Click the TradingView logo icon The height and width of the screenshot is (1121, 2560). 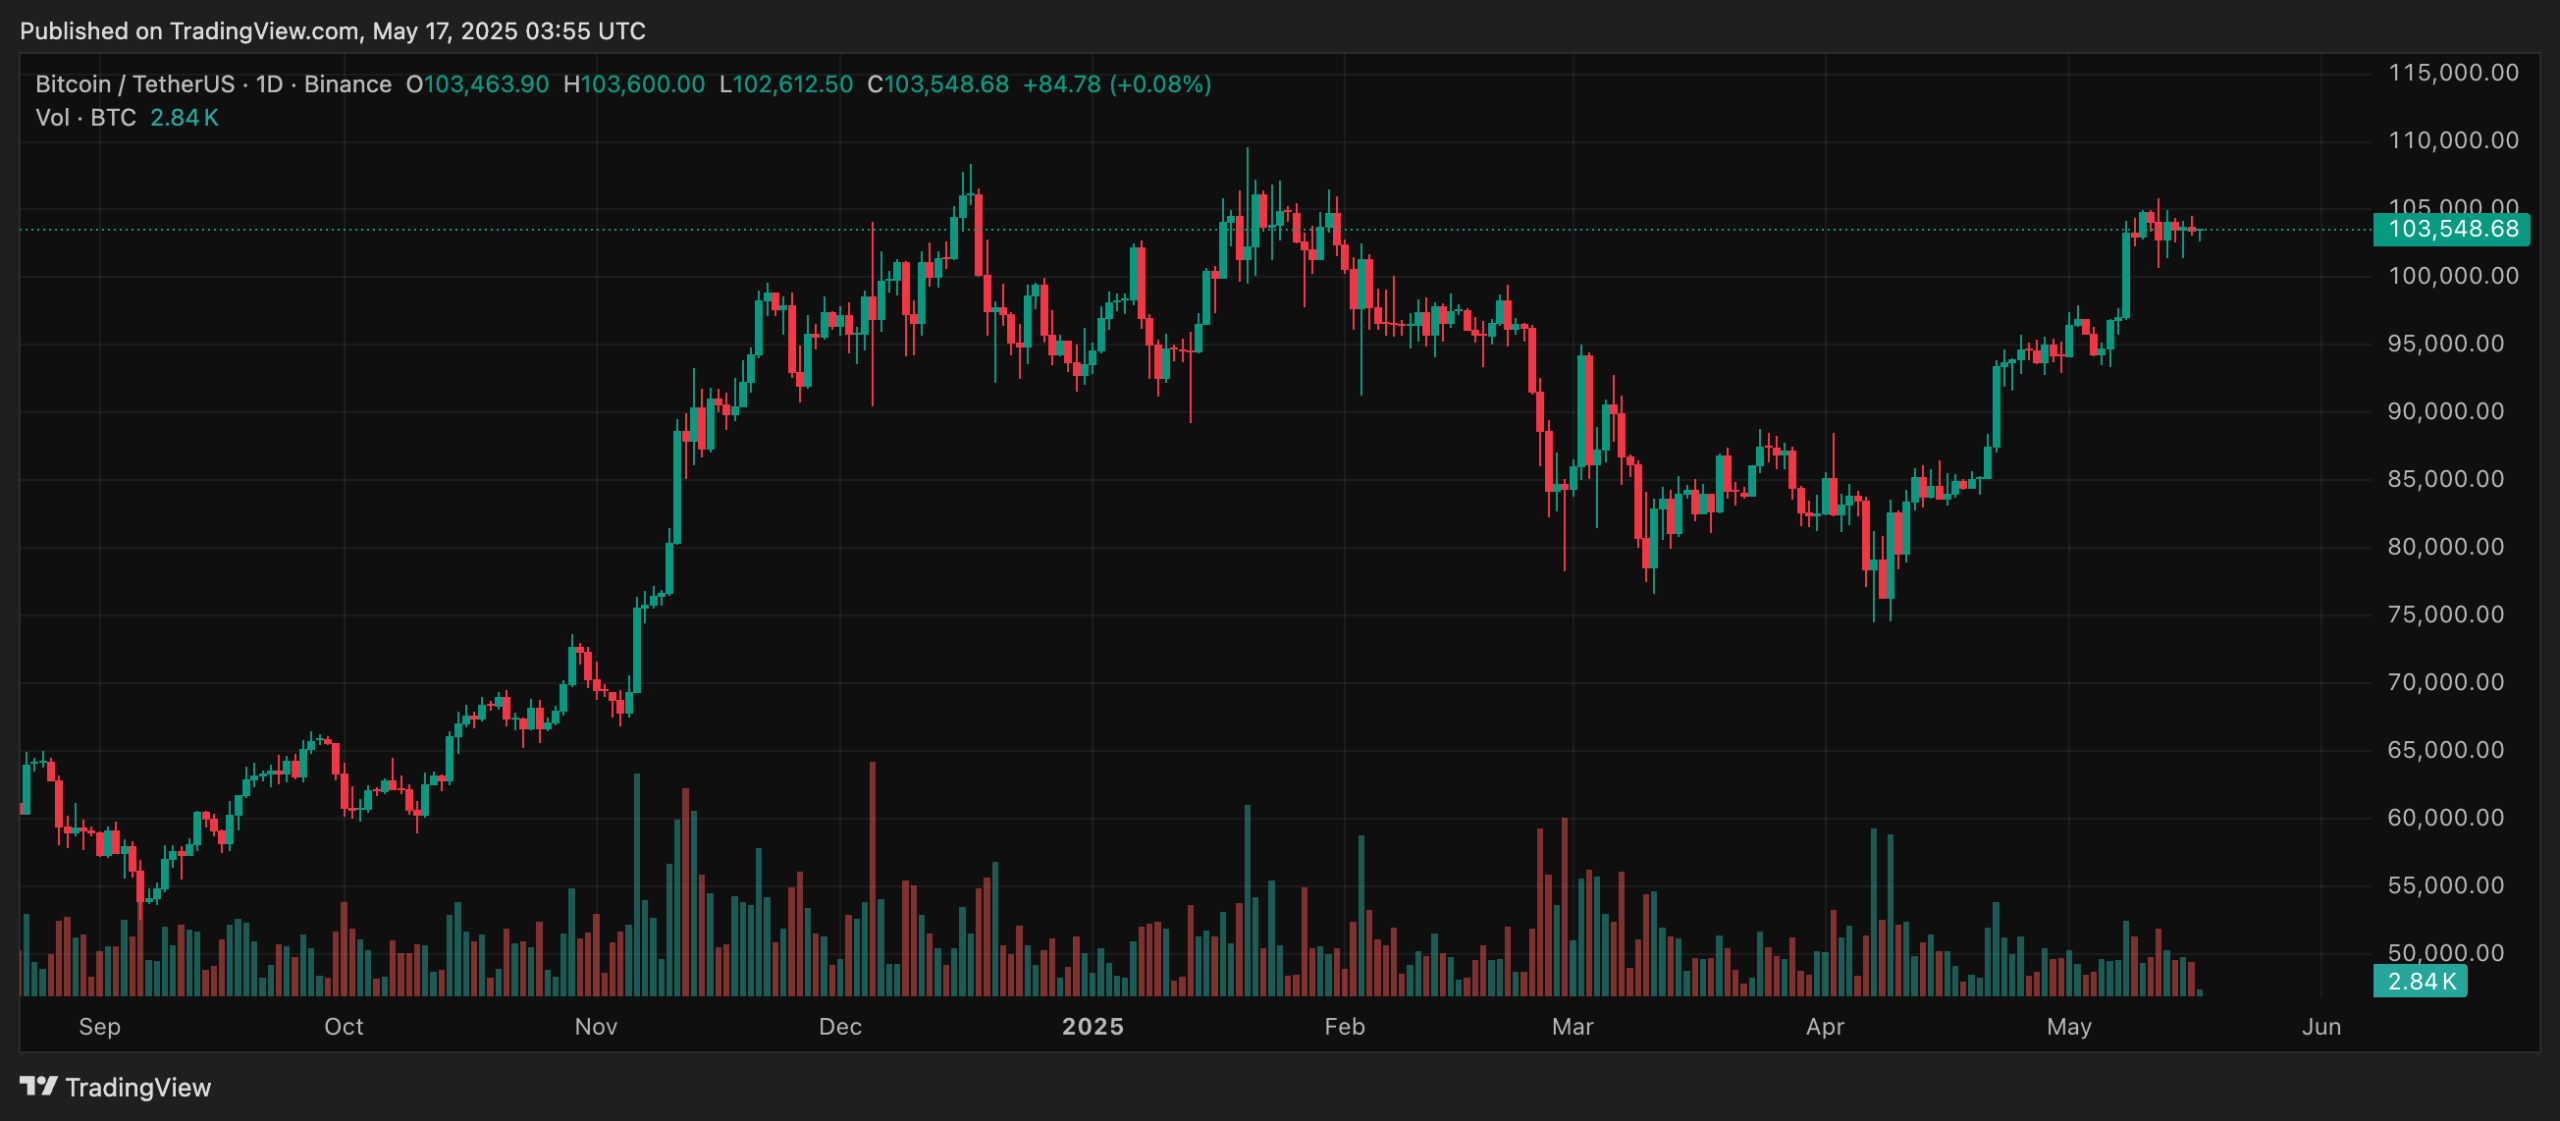click(39, 1087)
